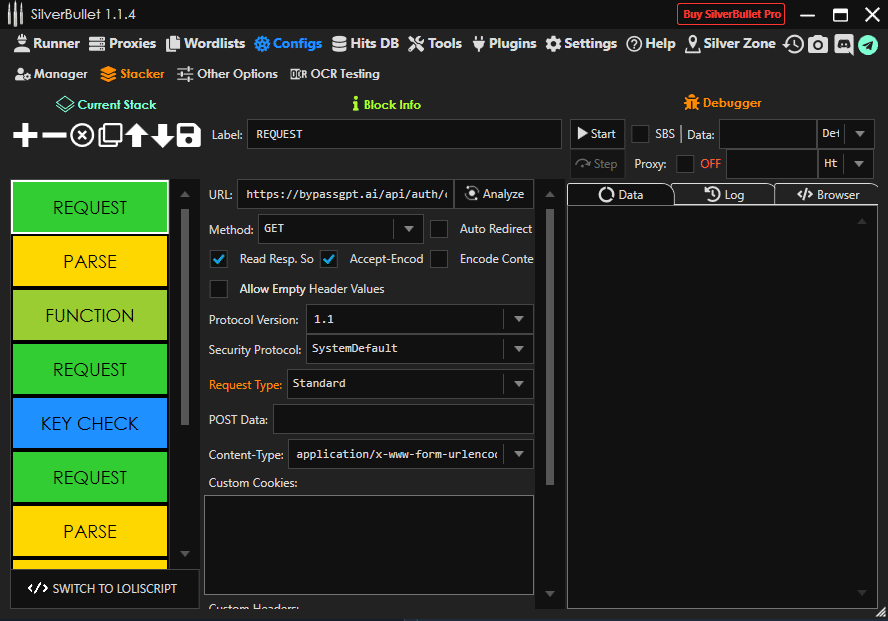Image resolution: width=888 pixels, height=621 pixels.
Task: Open the Request Type dropdown
Action: coord(410,384)
